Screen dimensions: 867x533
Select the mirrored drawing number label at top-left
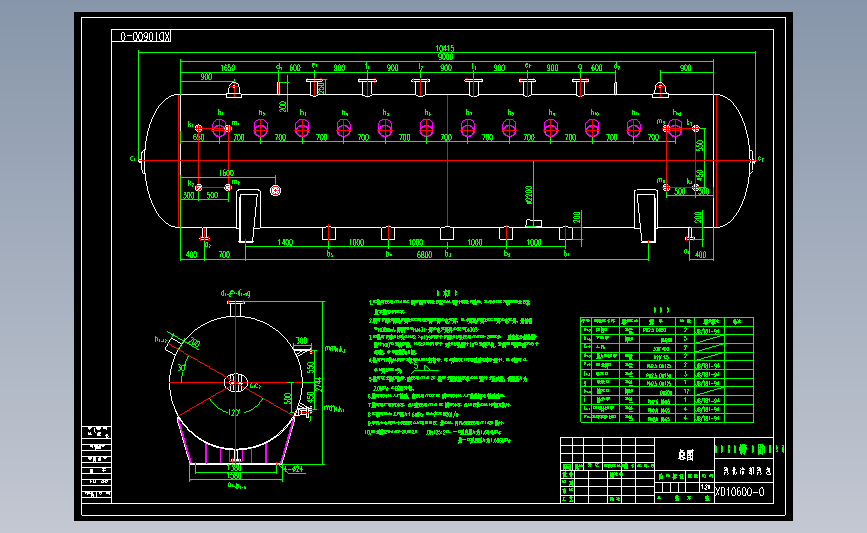click(x=141, y=36)
